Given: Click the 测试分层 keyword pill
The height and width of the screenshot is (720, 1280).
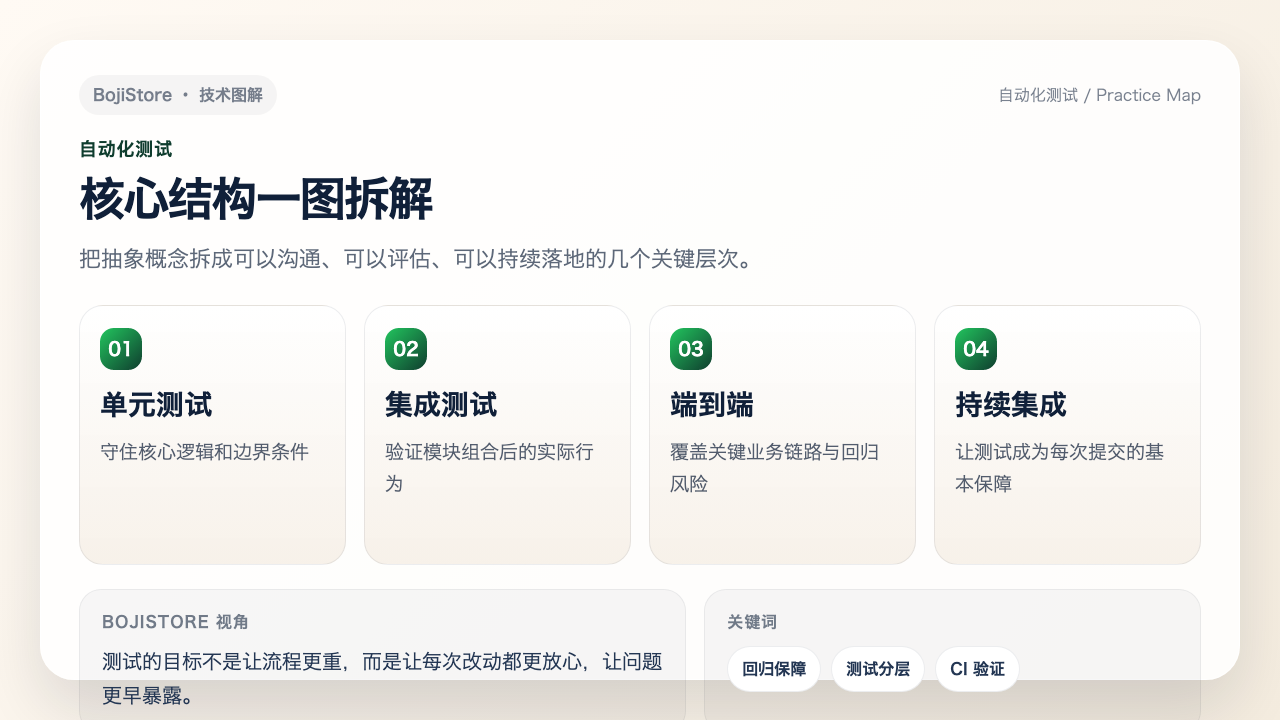Looking at the screenshot, I should (878, 669).
